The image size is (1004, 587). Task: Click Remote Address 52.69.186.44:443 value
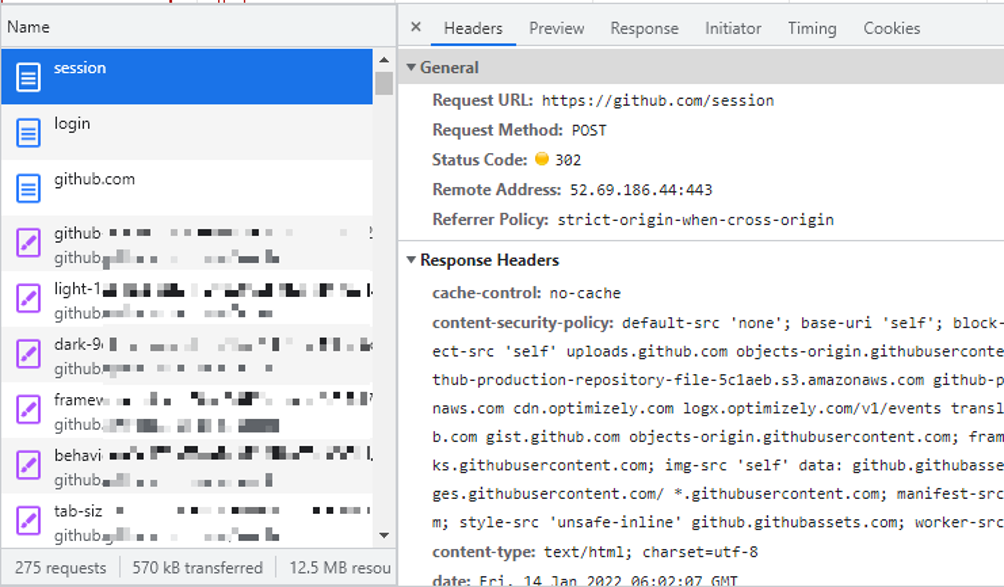click(641, 190)
